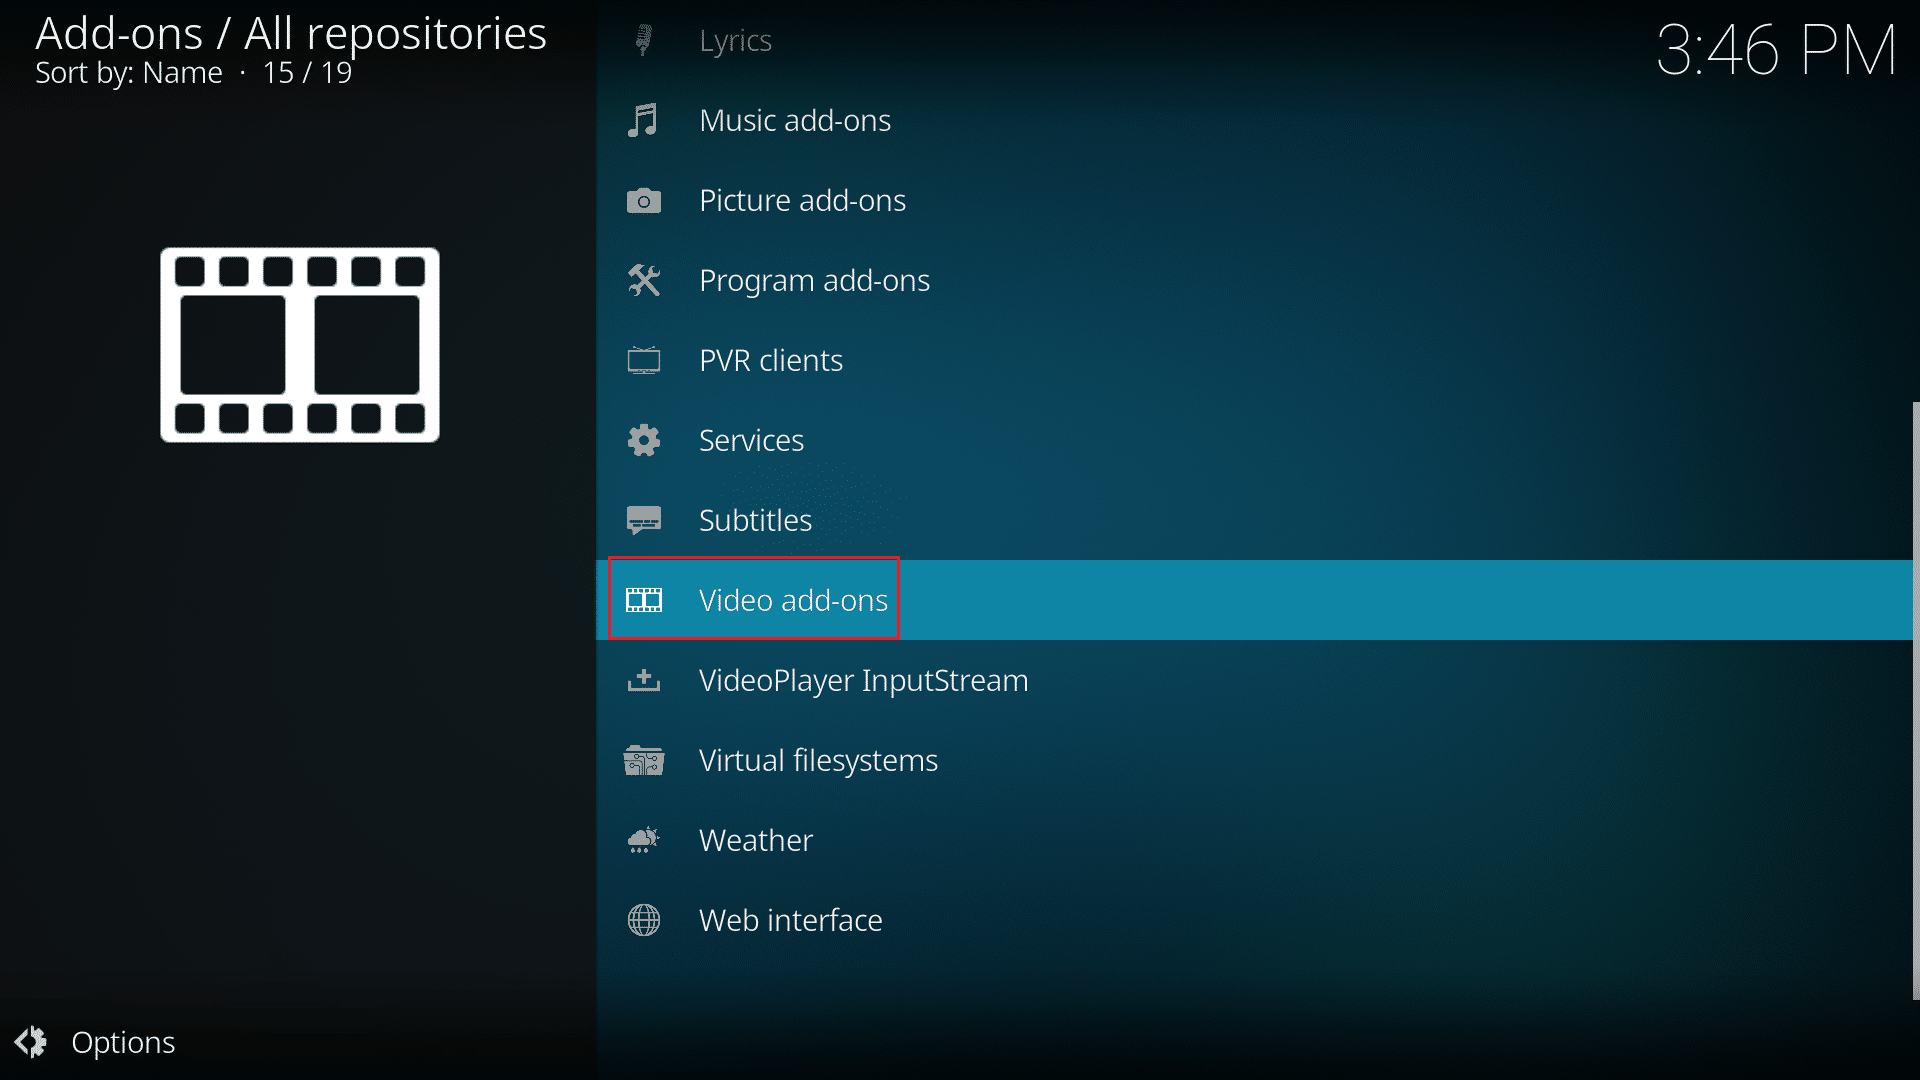Screen dimensions: 1920x1080
Task: Select Music add-ons category
Action: (x=795, y=120)
